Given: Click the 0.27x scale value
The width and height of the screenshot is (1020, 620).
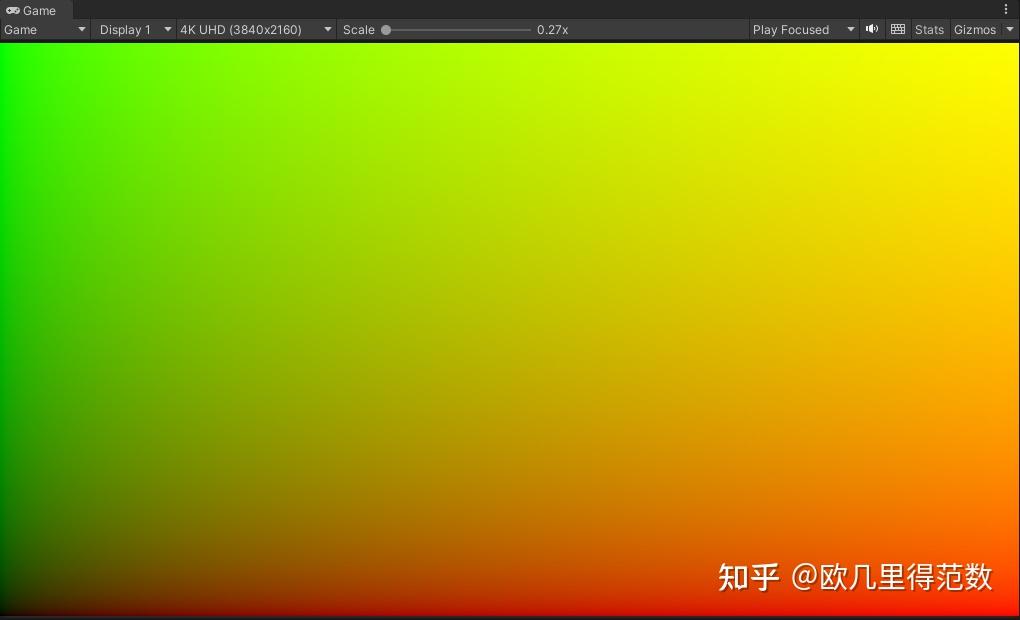Looking at the screenshot, I should (x=551, y=29).
